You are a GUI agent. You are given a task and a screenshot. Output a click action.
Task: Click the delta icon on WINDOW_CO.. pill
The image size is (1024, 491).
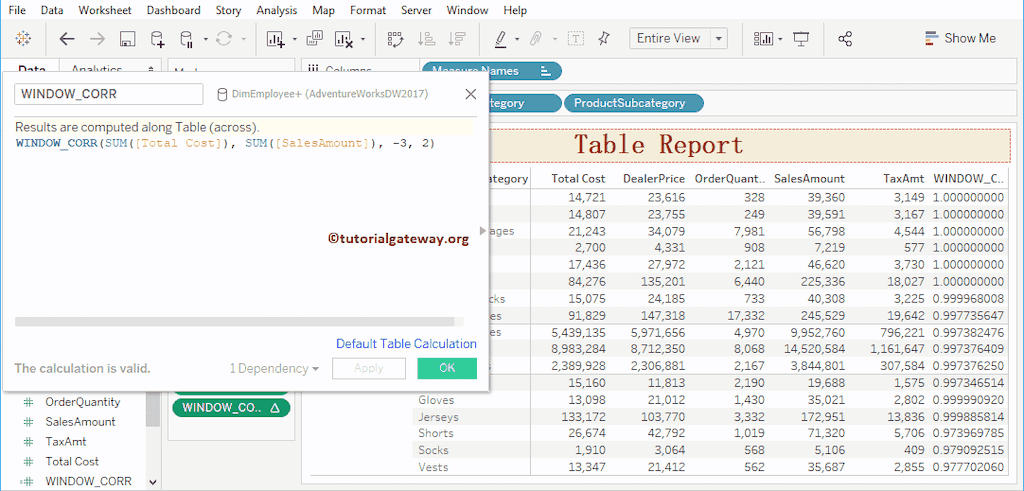coord(275,408)
